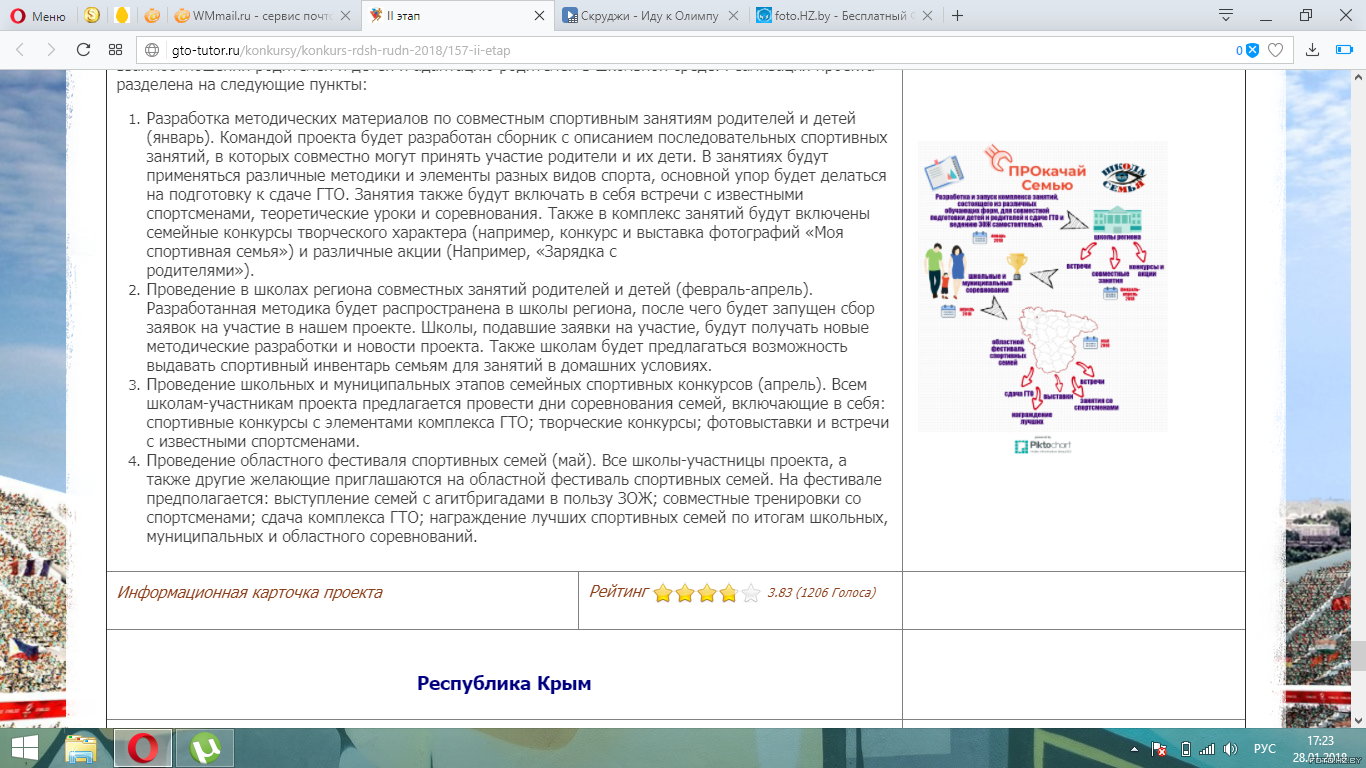Show hidden tray icons arrow

pyautogui.click(x=1135, y=748)
